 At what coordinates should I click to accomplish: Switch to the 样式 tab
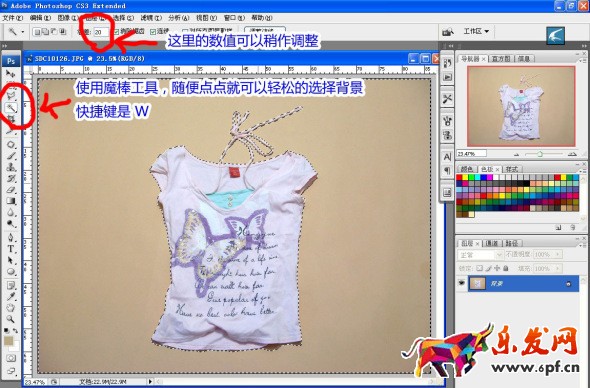(512, 169)
